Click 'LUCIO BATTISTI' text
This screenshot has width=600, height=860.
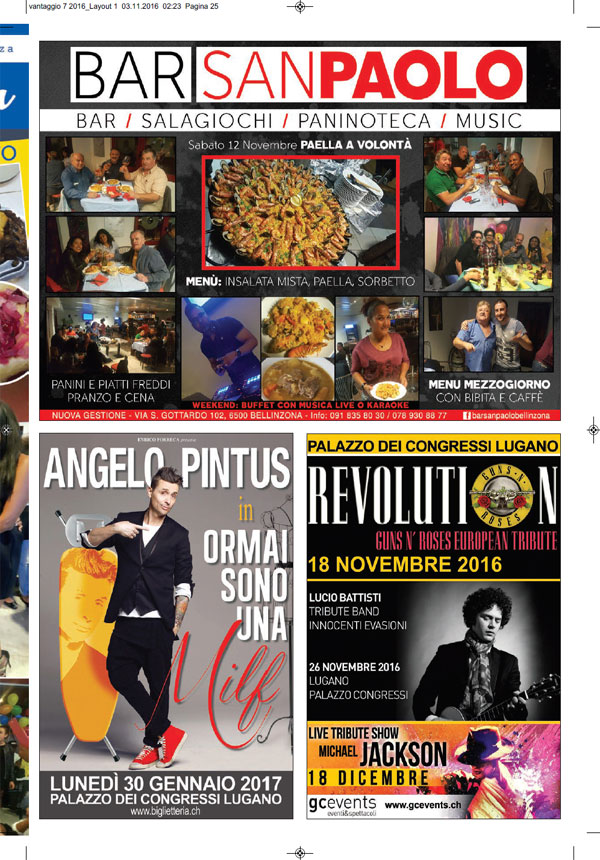344,598
